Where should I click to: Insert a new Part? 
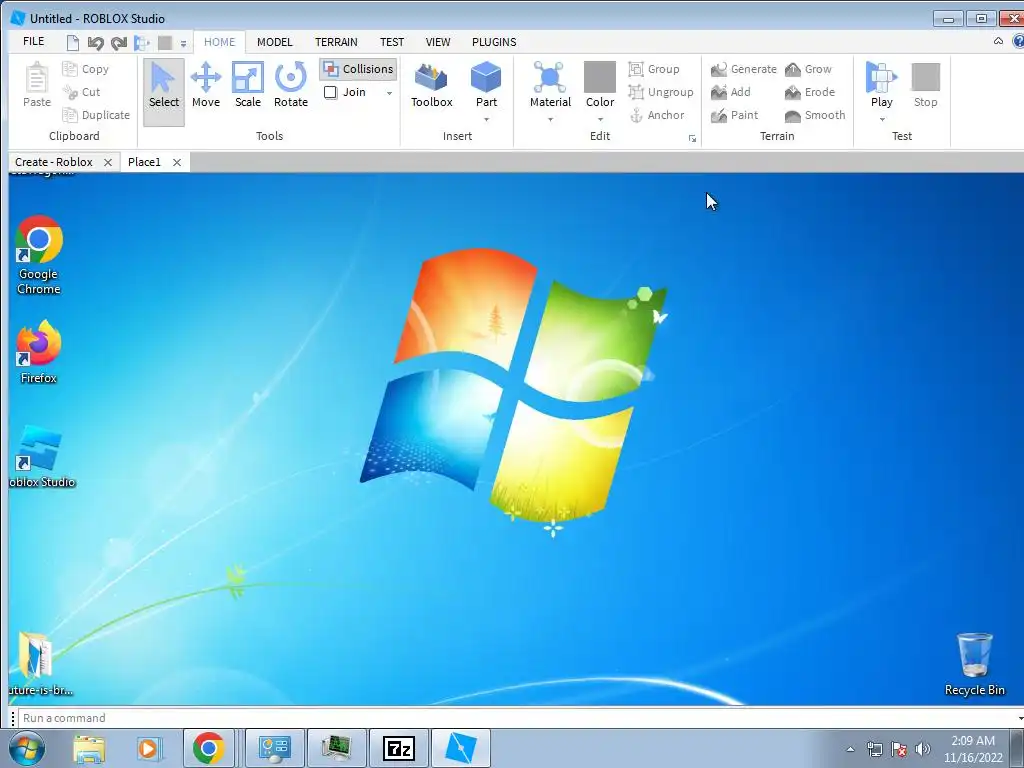coord(486,85)
